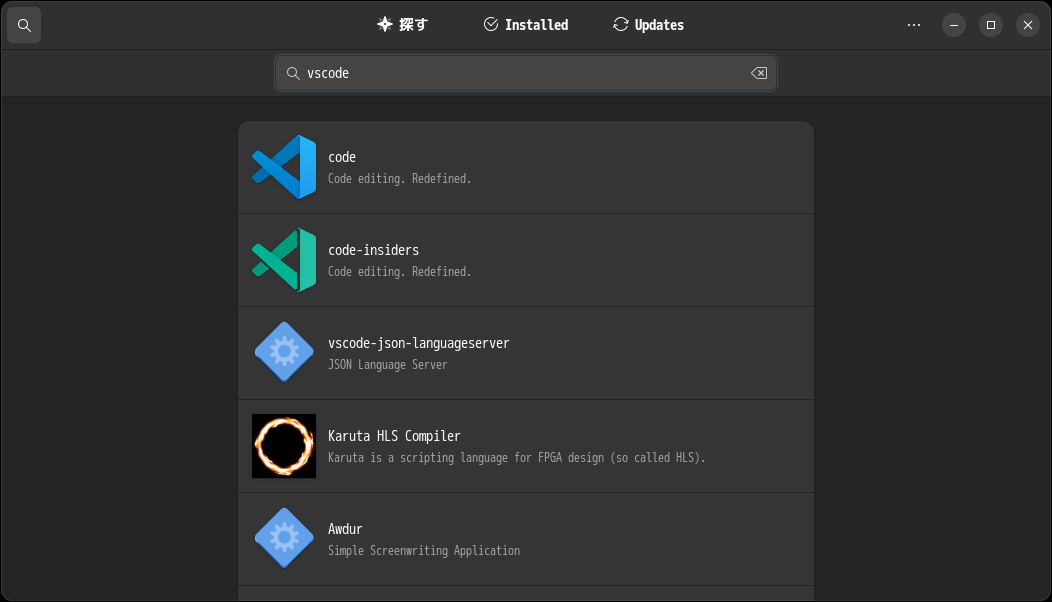Click the refresh icon on Updates tab

(x=621, y=25)
